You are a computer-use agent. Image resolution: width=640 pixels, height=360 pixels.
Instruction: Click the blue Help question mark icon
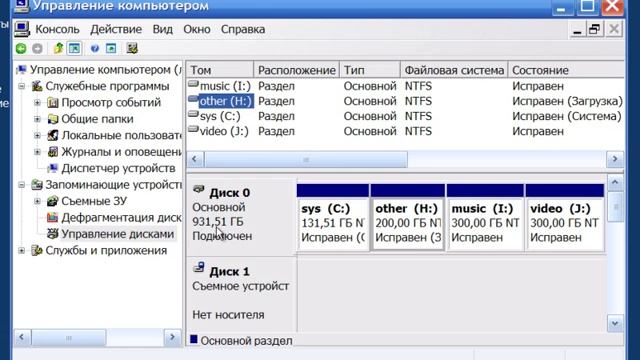coord(95,49)
